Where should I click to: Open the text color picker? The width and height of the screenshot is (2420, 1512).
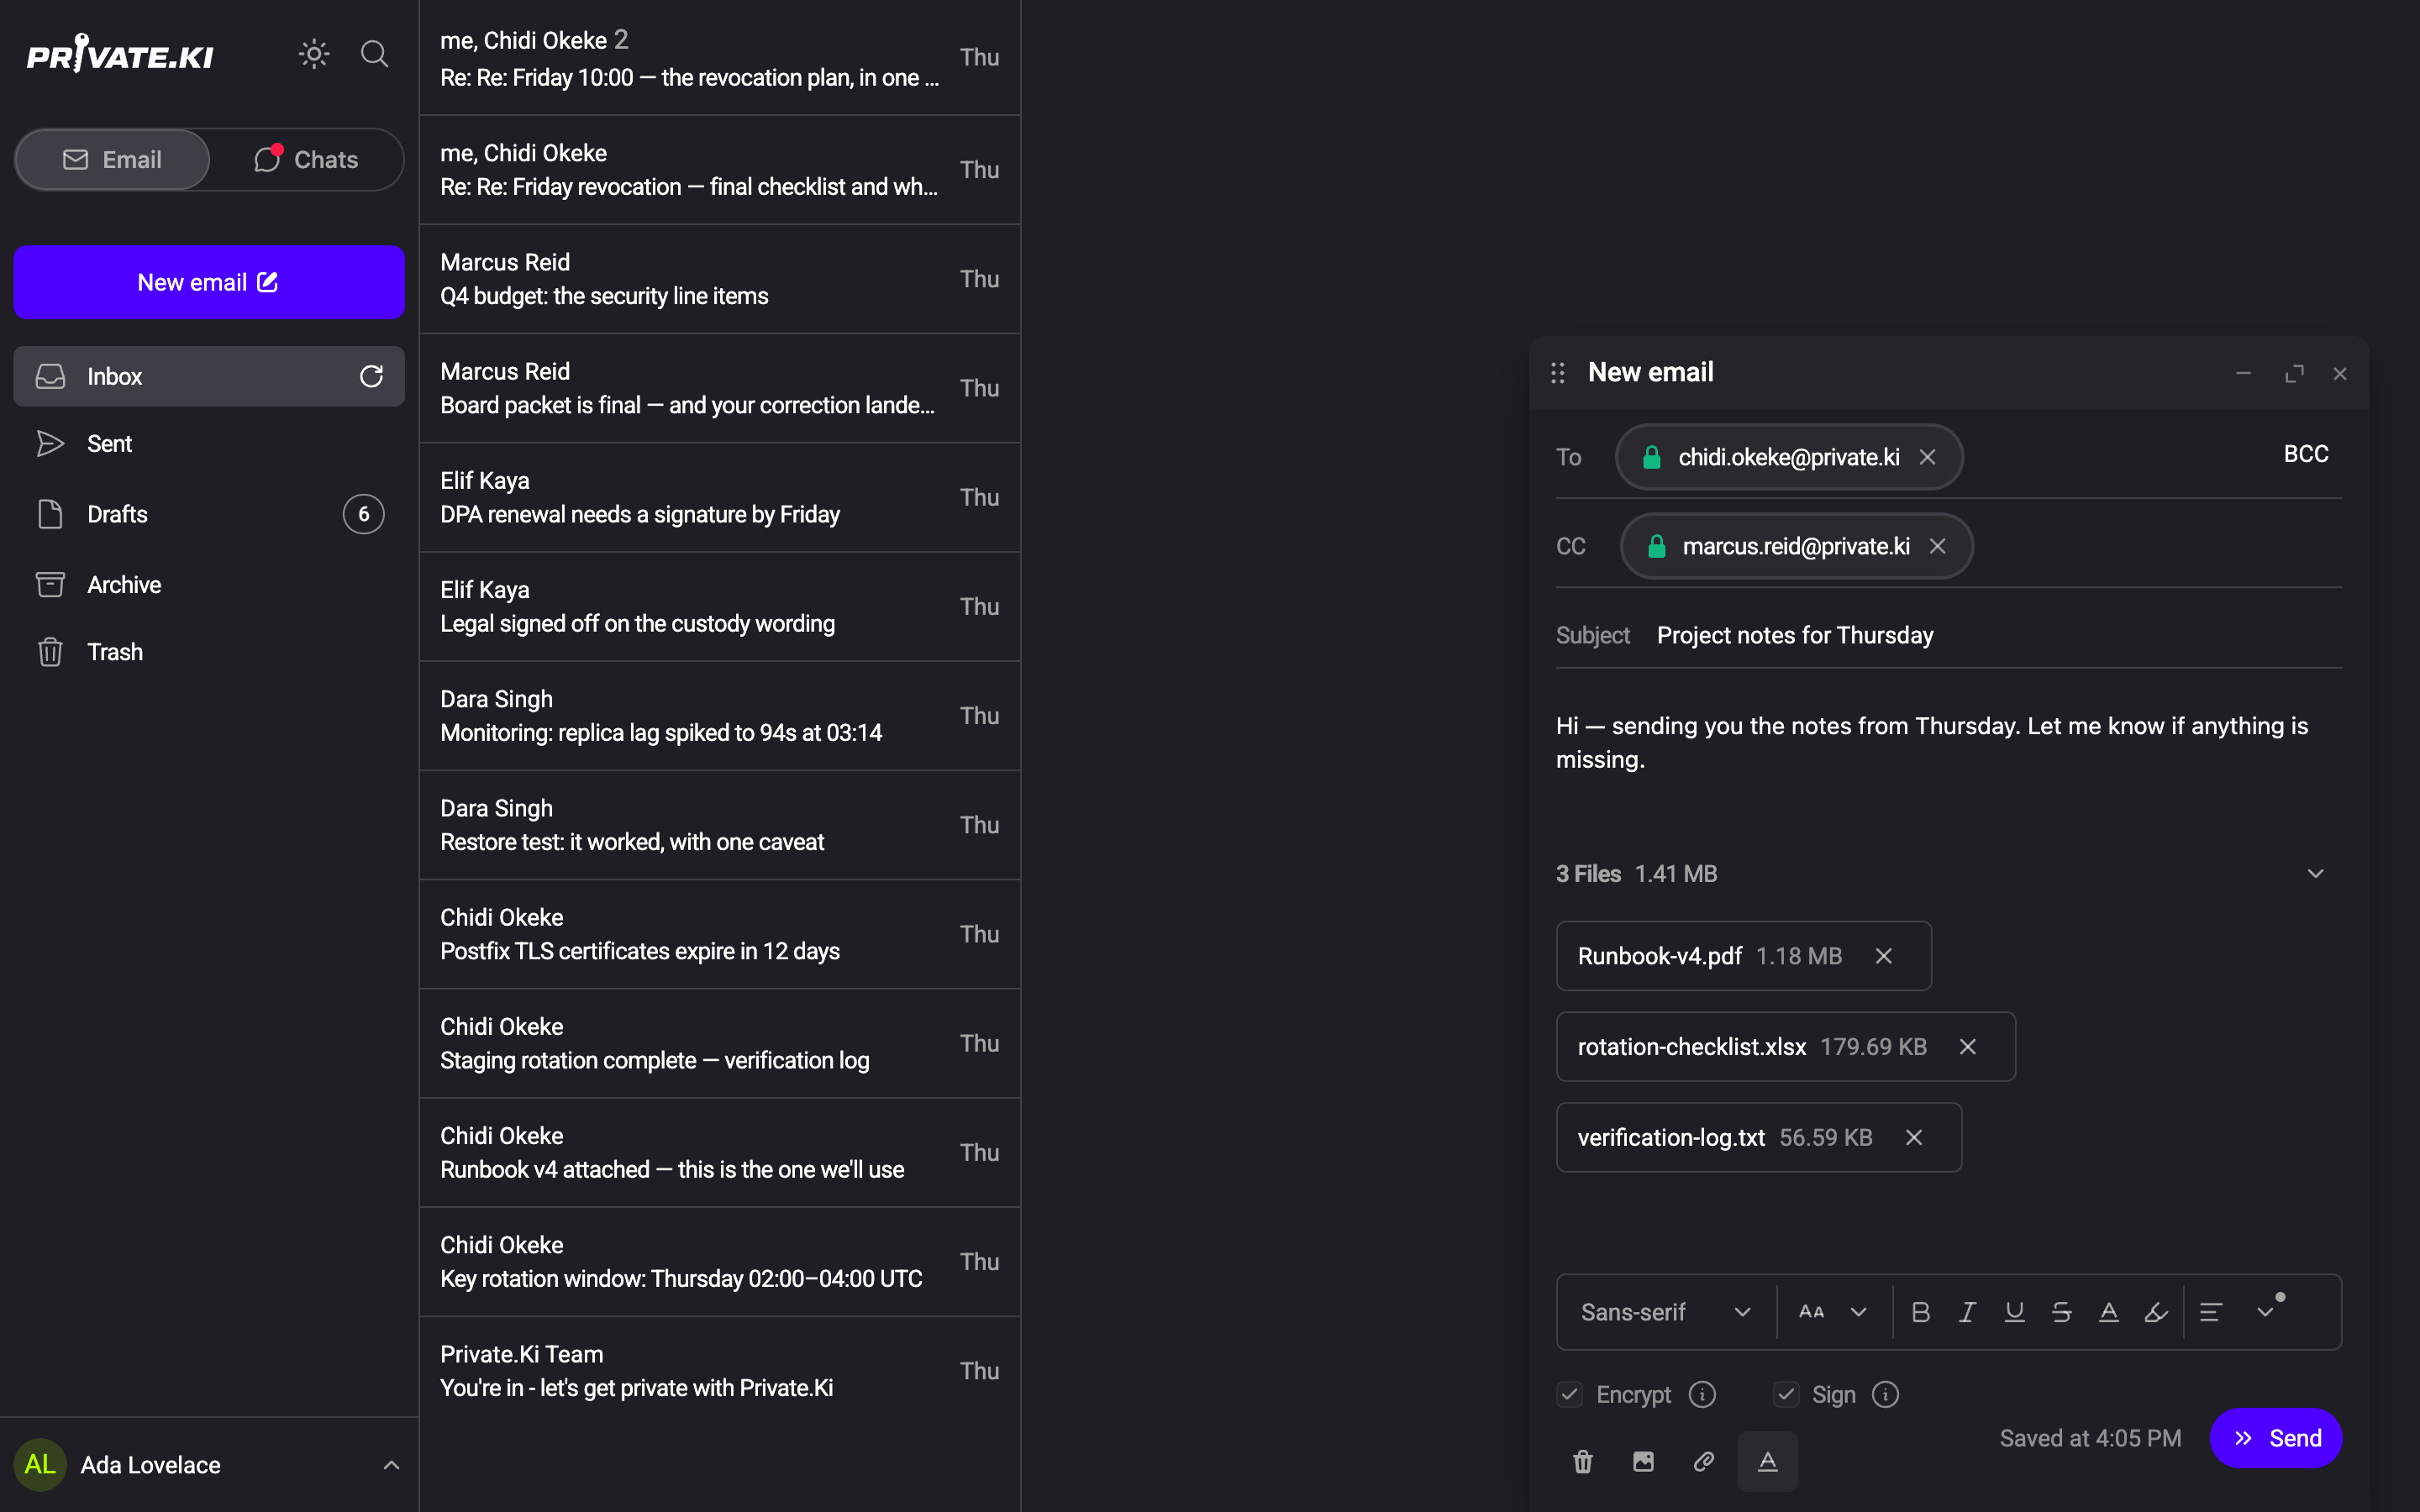click(2108, 1312)
